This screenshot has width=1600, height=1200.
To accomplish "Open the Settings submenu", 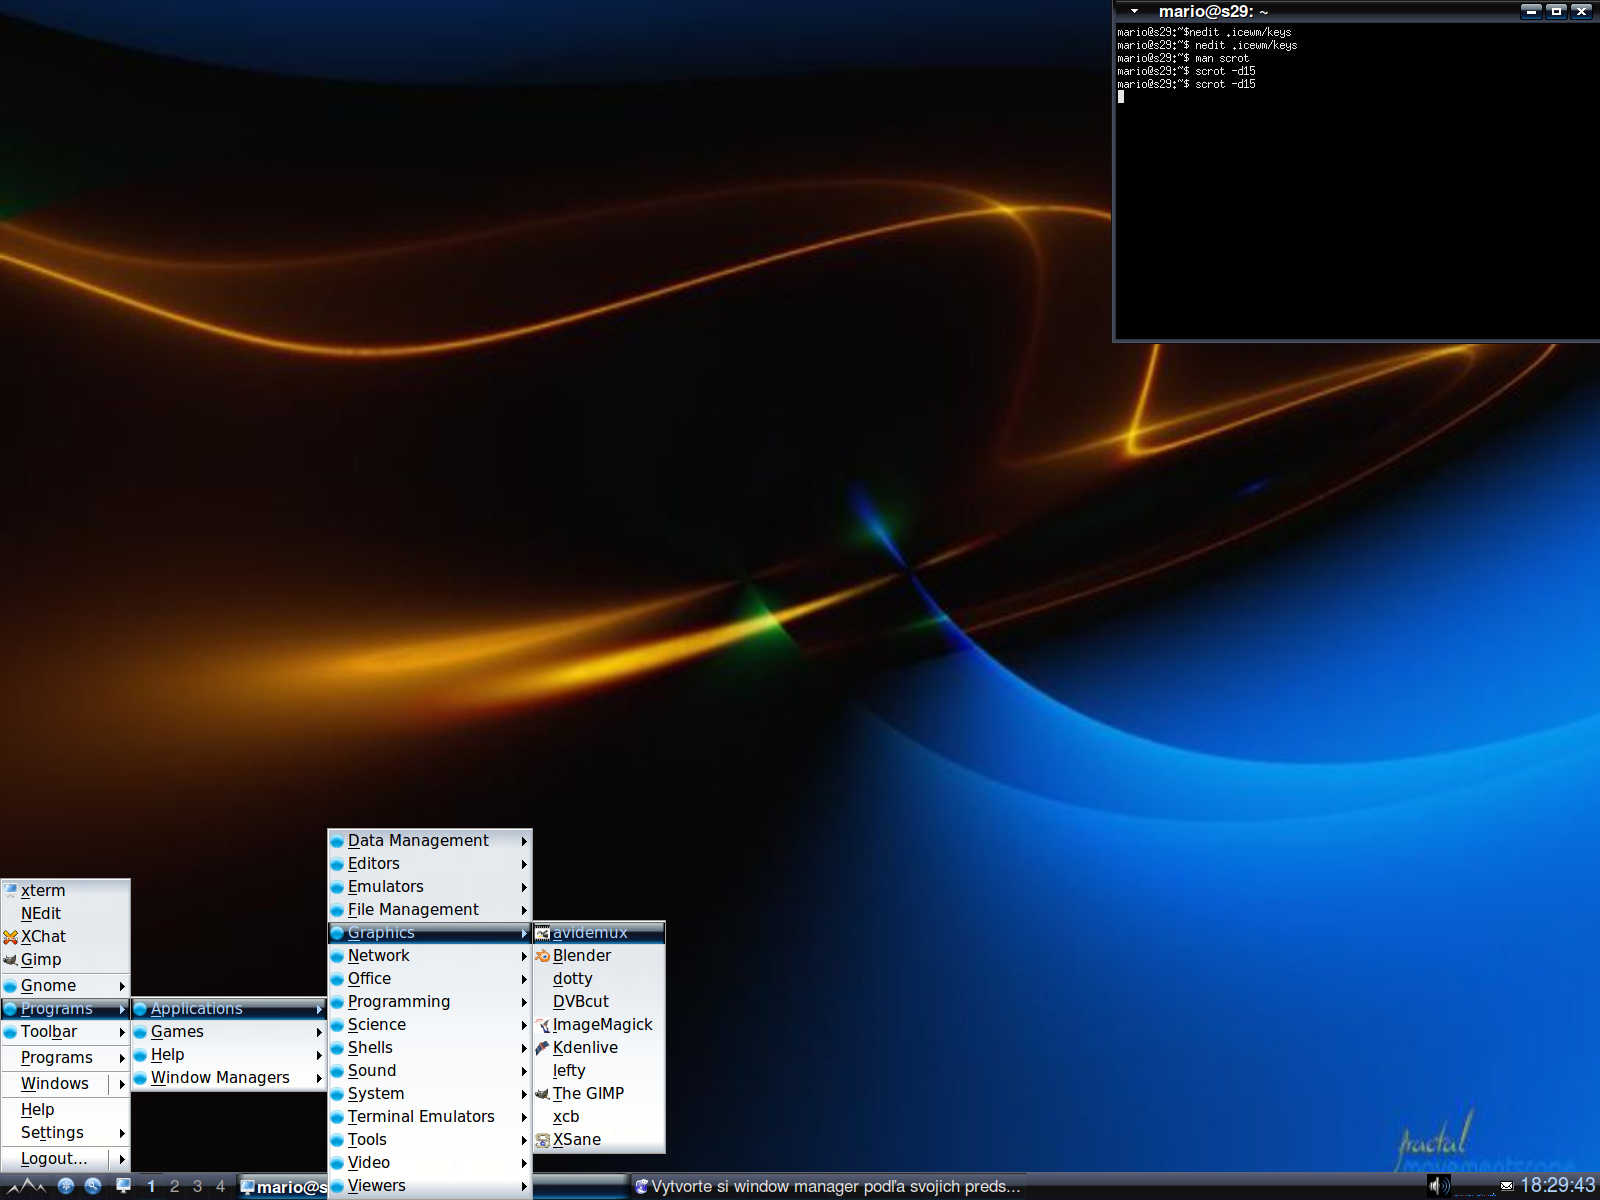I will click(66, 1132).
